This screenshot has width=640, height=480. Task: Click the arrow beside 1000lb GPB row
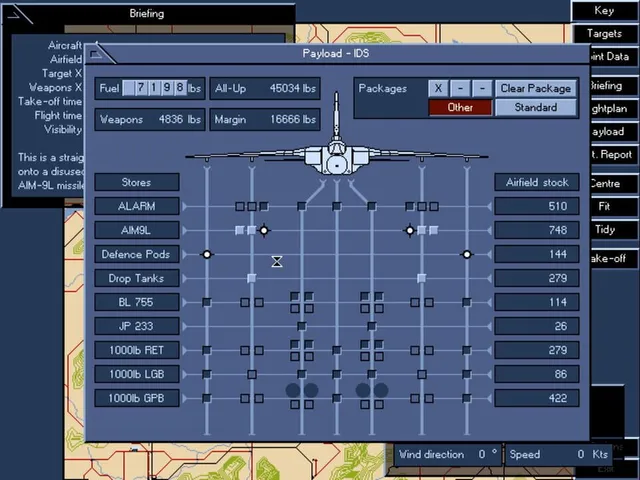click(x=184, y=398)
